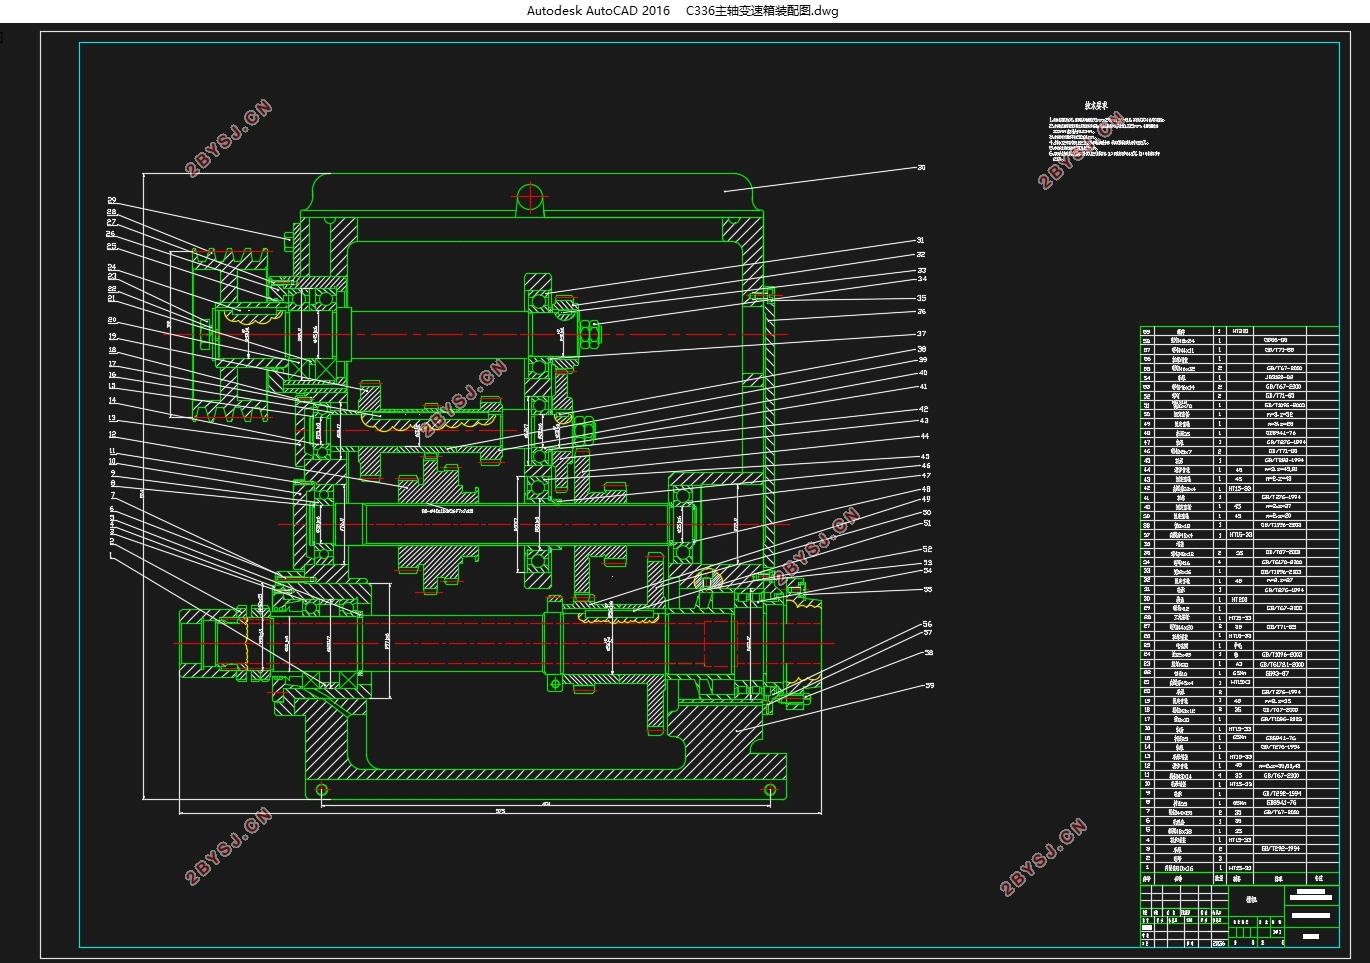Select the 技术要求 heading above the notes
This screenshot has width=1370, height=963.
pyautogui.click(x=1096, y=104)
